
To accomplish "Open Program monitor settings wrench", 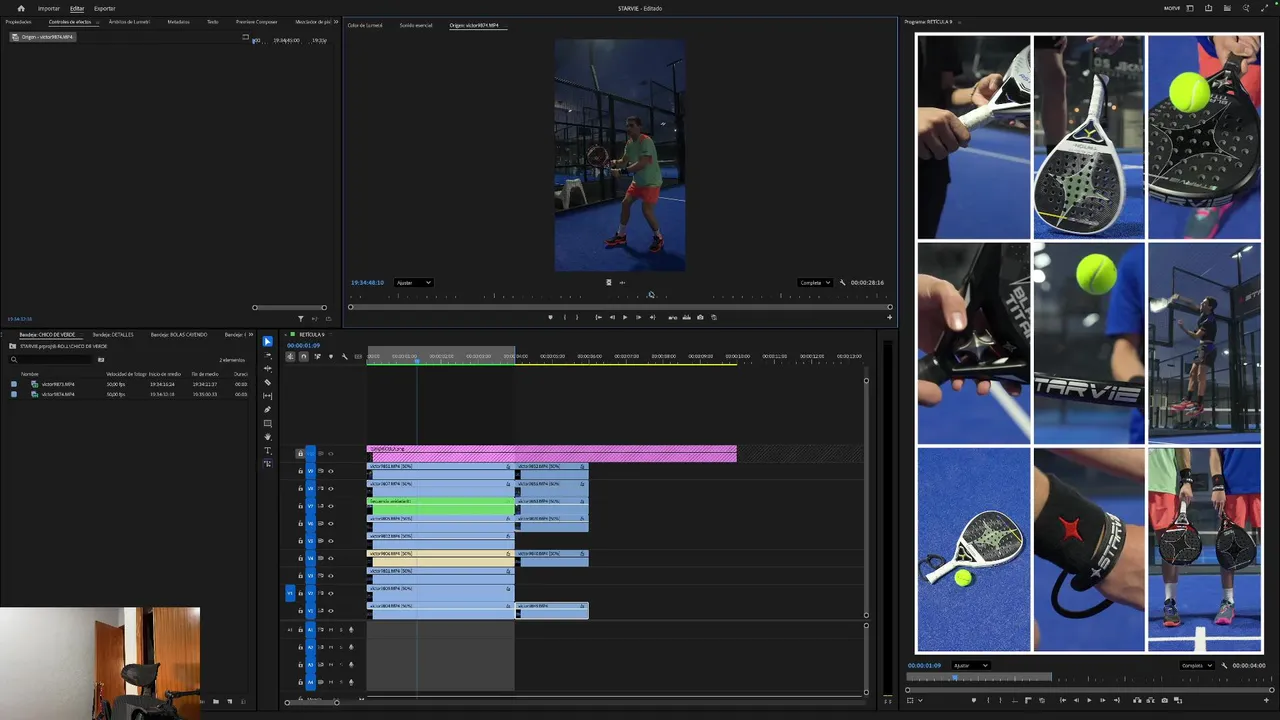I will tap(1224, 665).
